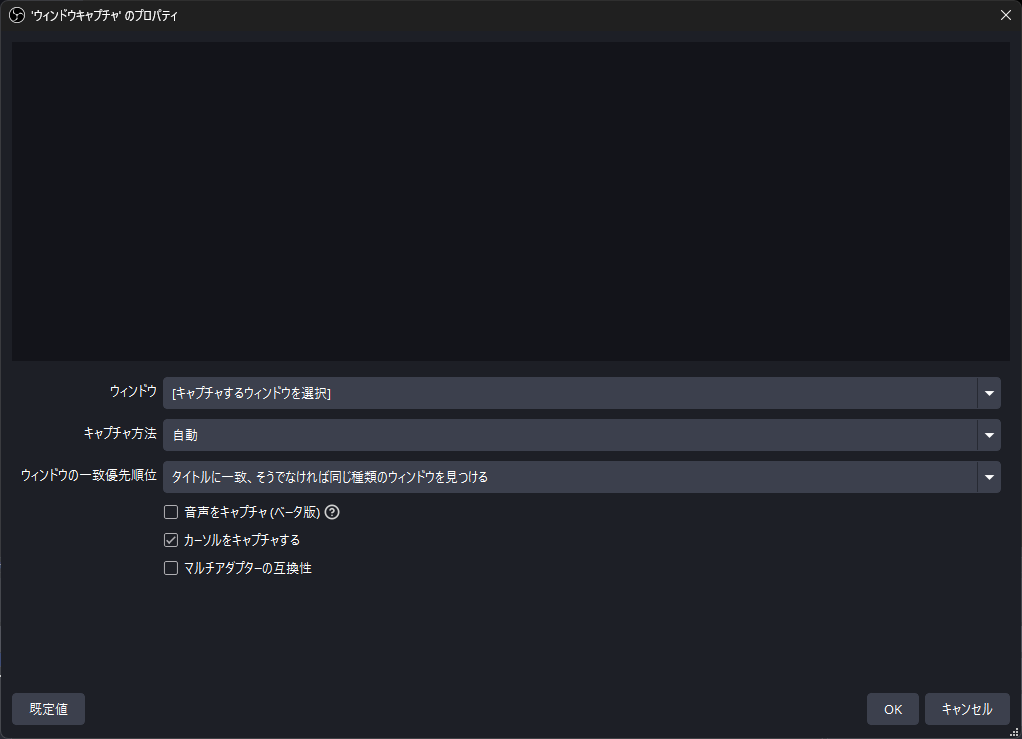The height and width of the screenshot is (739, 1022).
Task: Click the 'ウィンドウキャプチャ' のプロパティ title text
Action: [x=104, y=16]
